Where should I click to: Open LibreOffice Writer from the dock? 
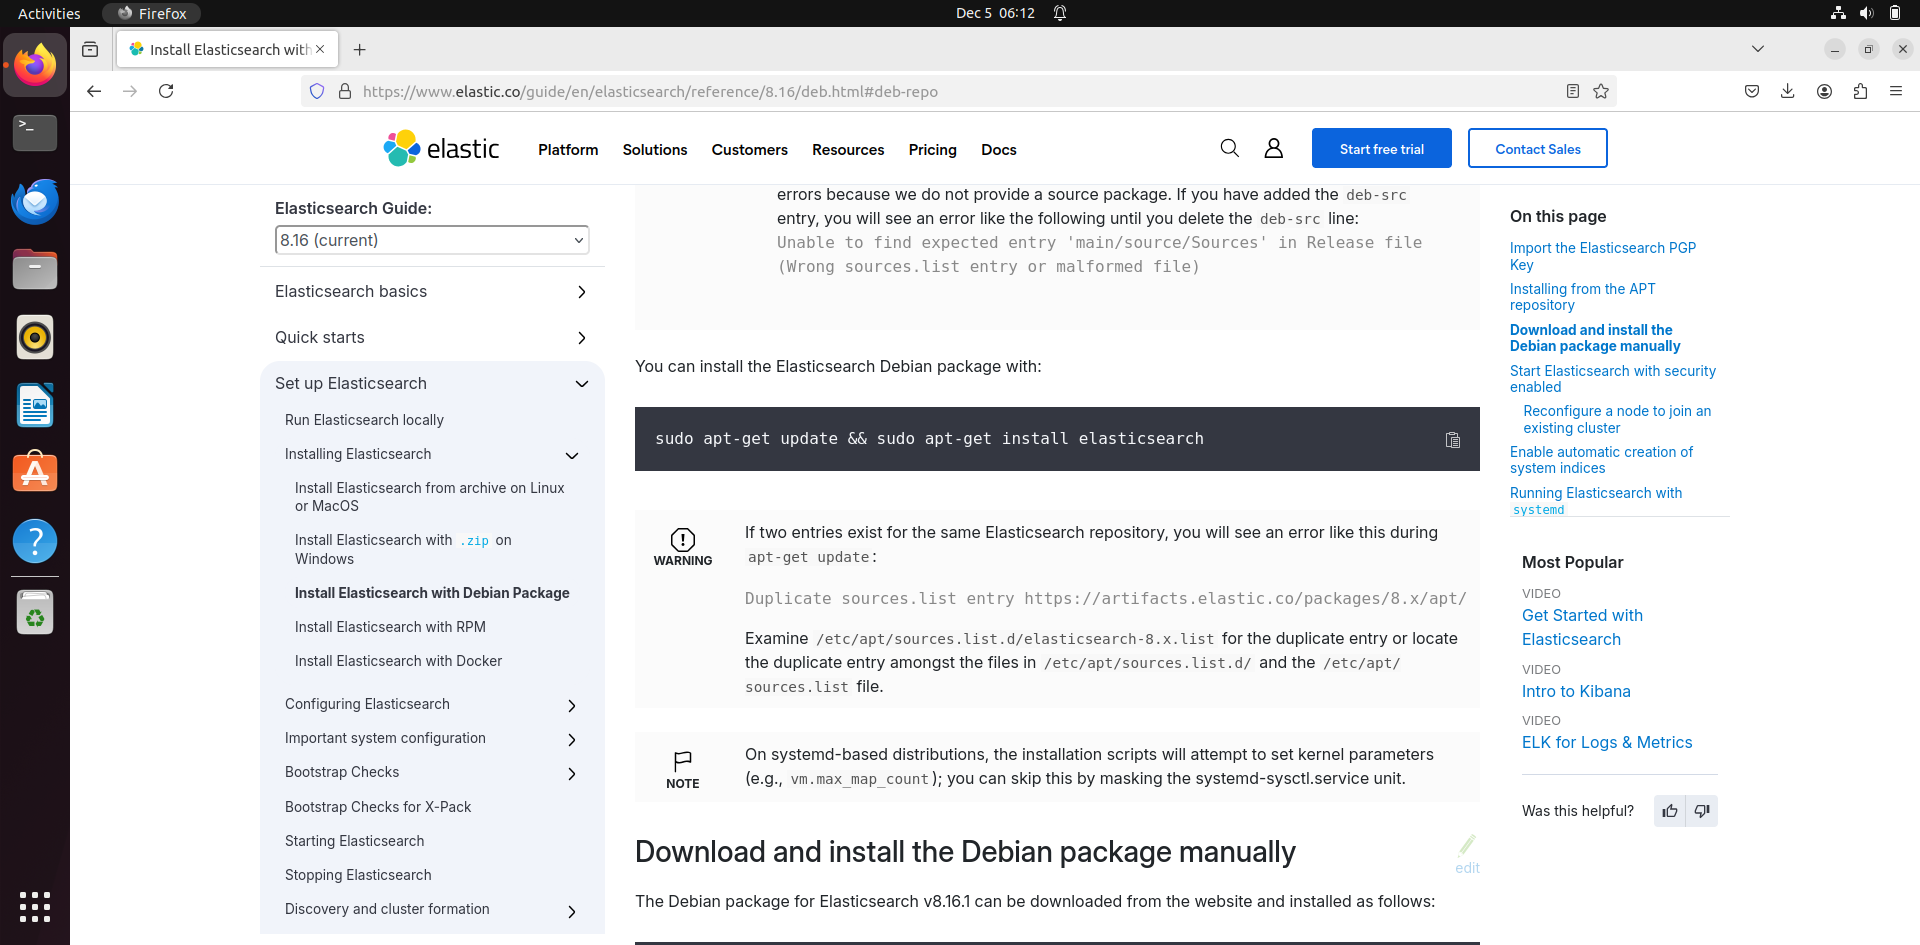pyautogui.click(x=35, y=405)
